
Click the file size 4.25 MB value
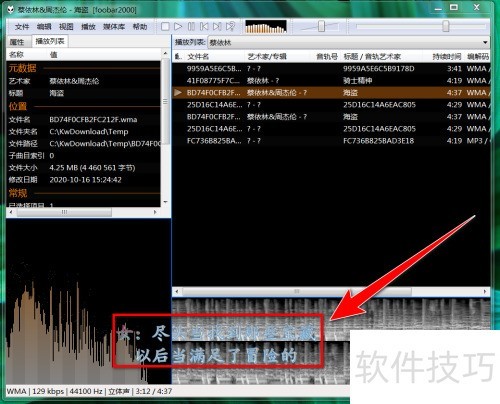coord(92,168)
